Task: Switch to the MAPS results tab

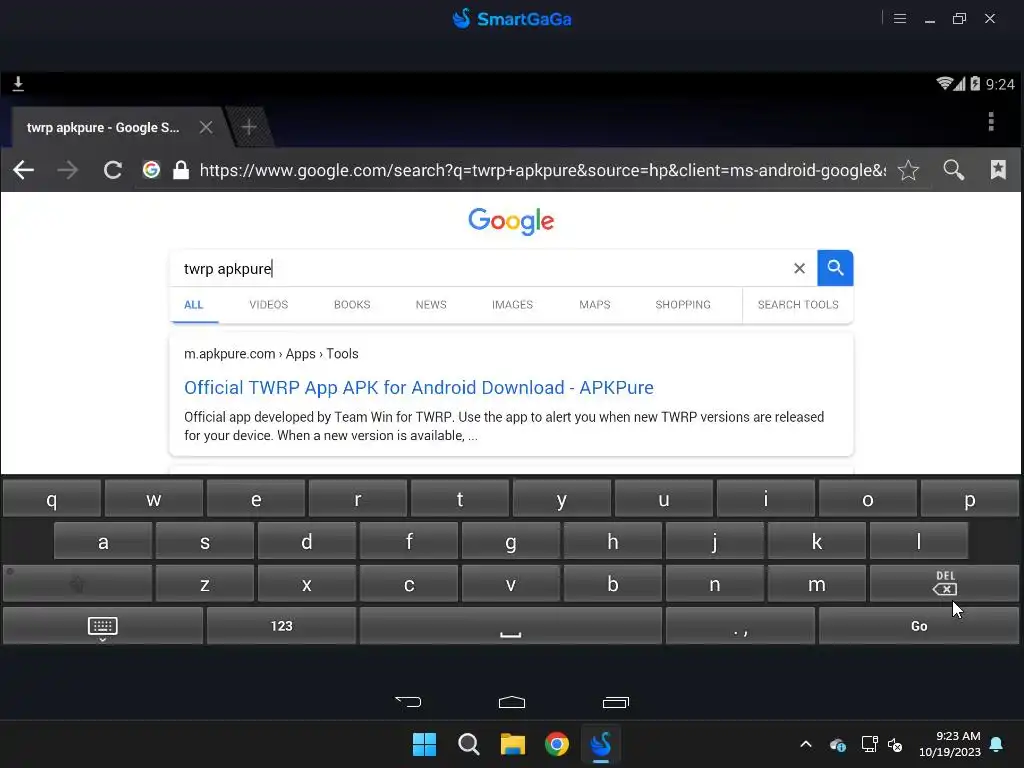Action: 594,305
